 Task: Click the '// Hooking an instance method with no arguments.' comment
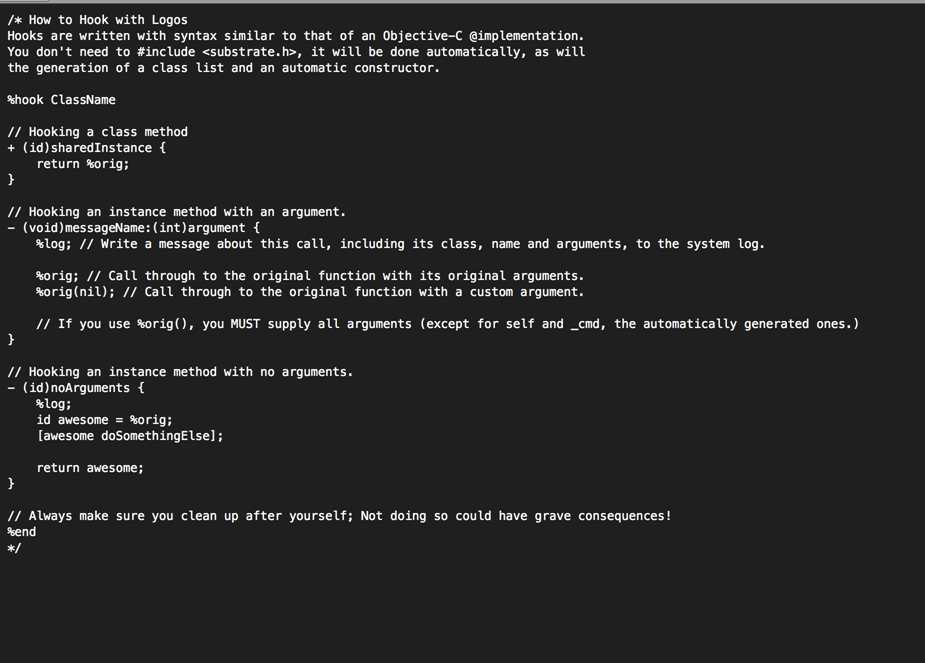pyautogui.click(x=180, y=372)
